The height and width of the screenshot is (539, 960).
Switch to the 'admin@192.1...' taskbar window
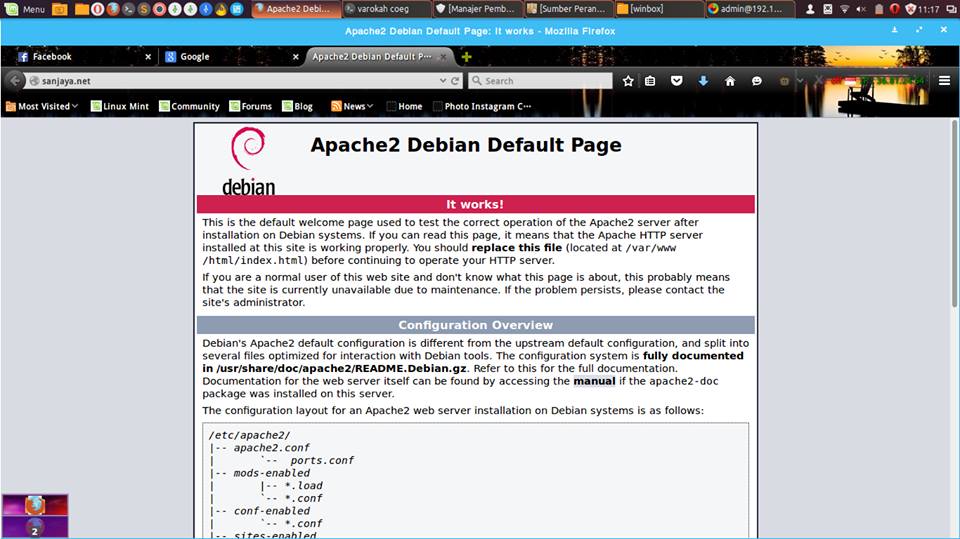click(751, 9)
